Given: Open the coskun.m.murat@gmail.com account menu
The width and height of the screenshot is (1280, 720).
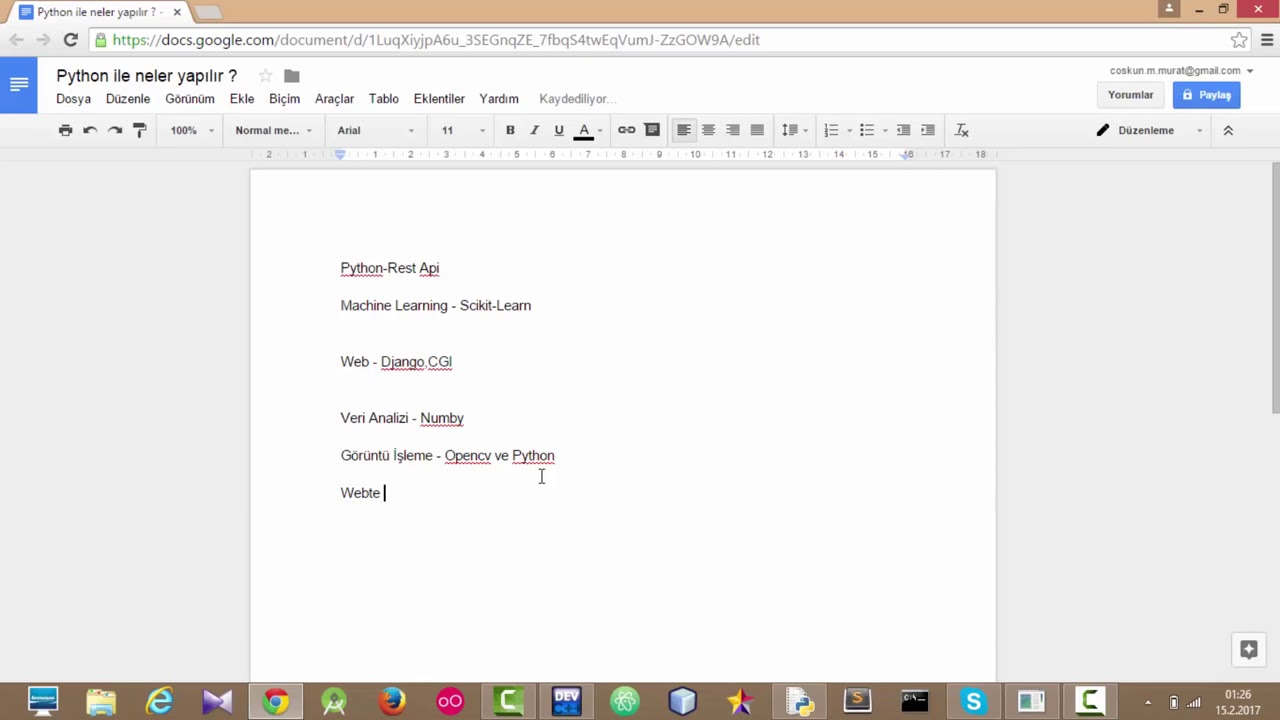Looking at the screenshot, I should 1181,71.
